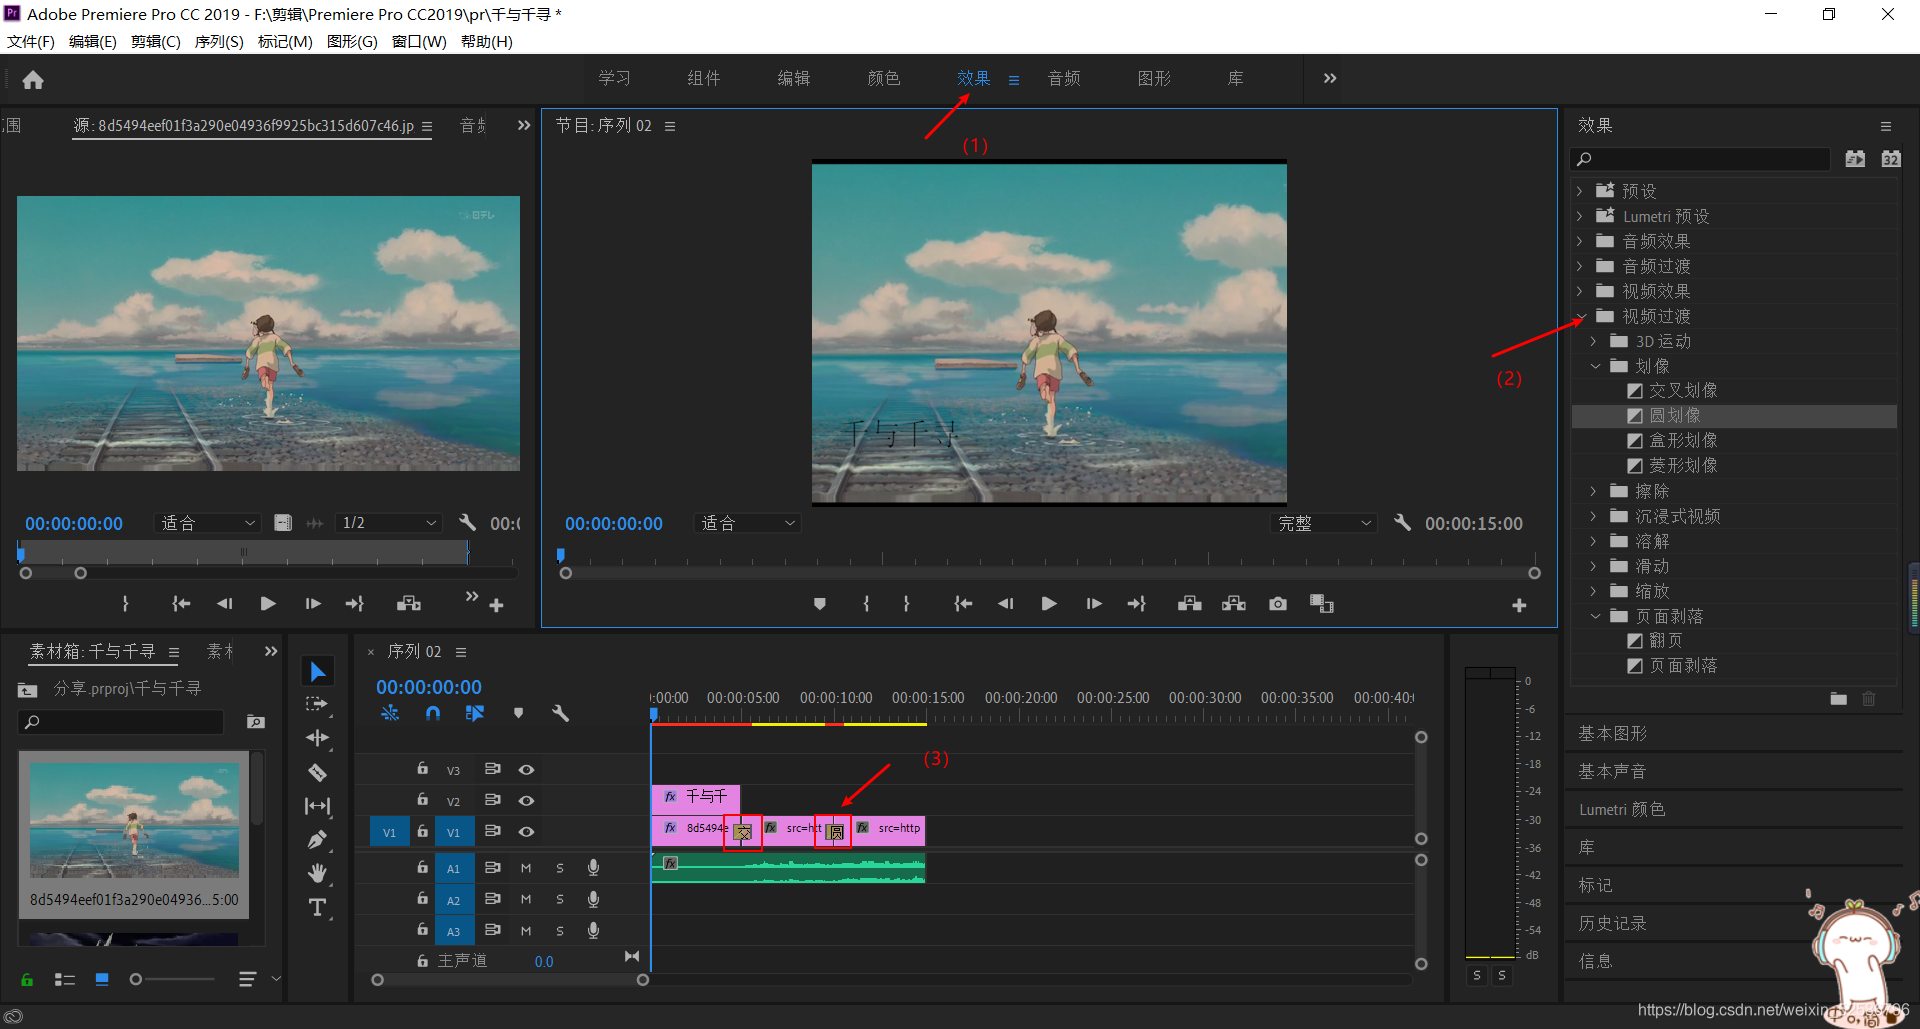Click the Home icon

coord(33,80)
